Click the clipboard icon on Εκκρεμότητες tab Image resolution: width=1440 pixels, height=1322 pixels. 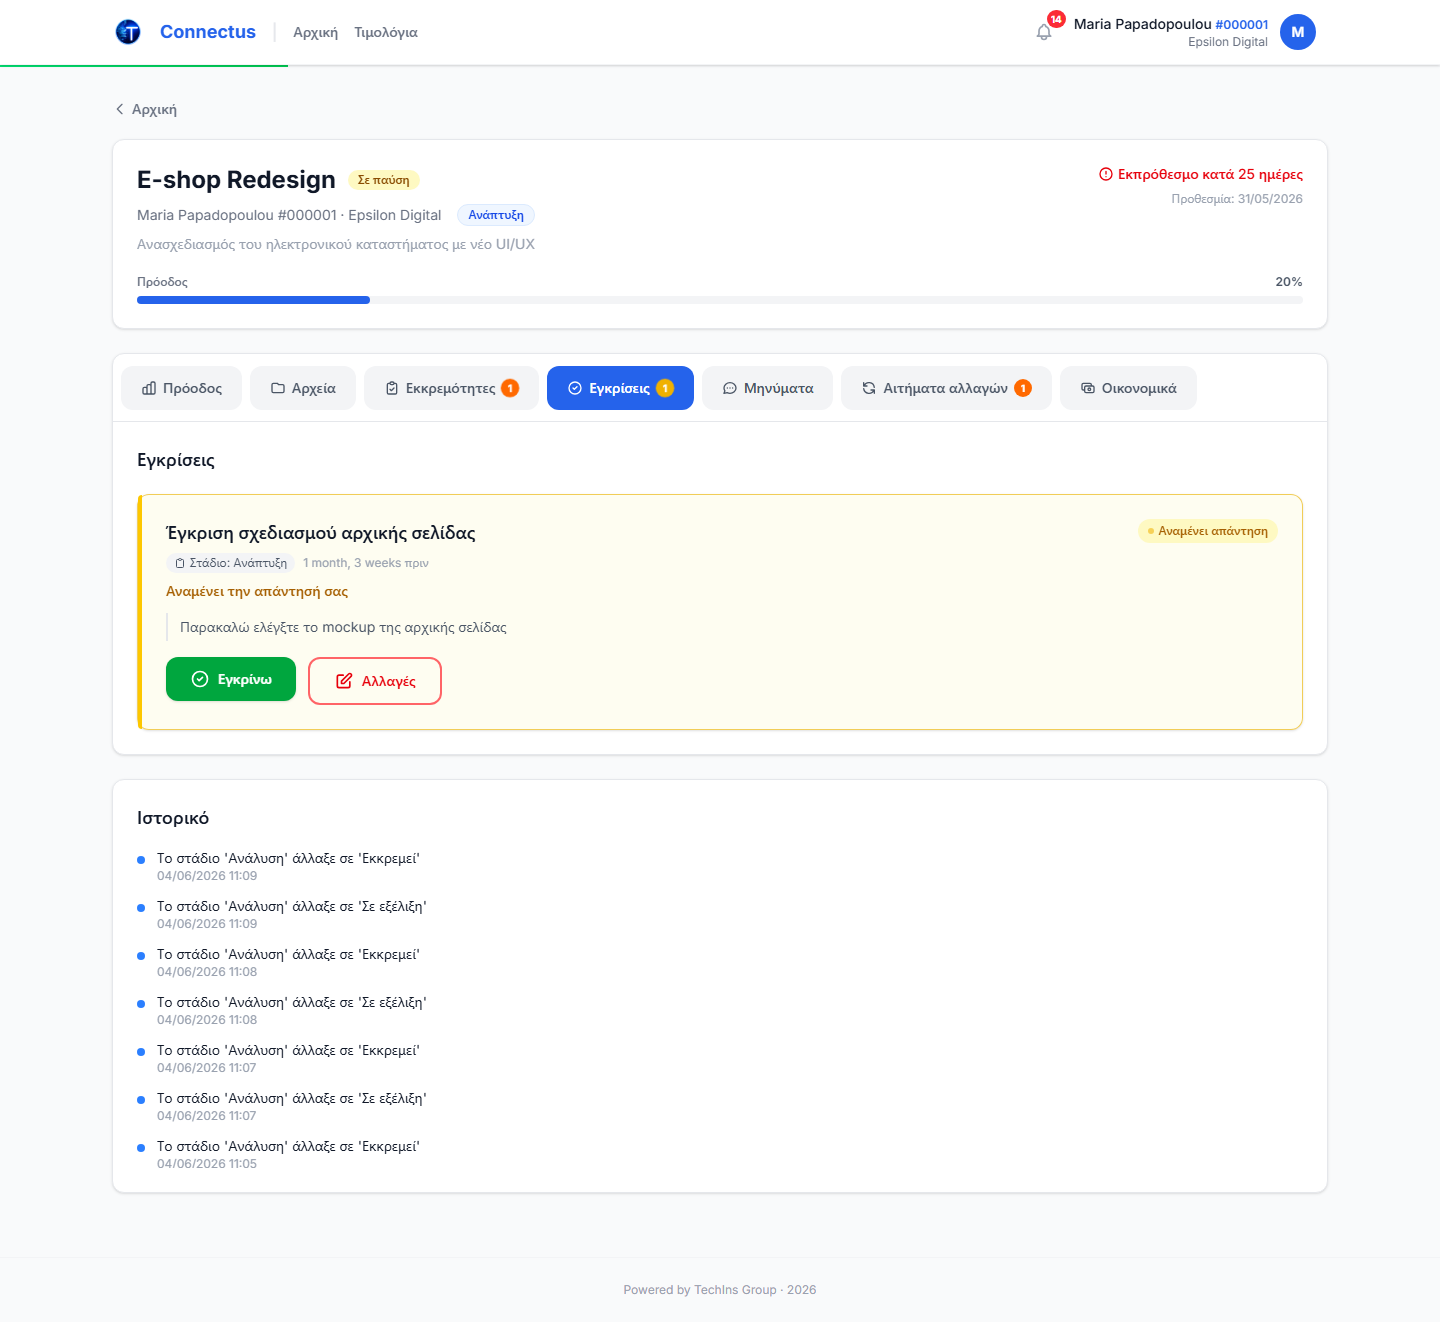tap(392, 388)
